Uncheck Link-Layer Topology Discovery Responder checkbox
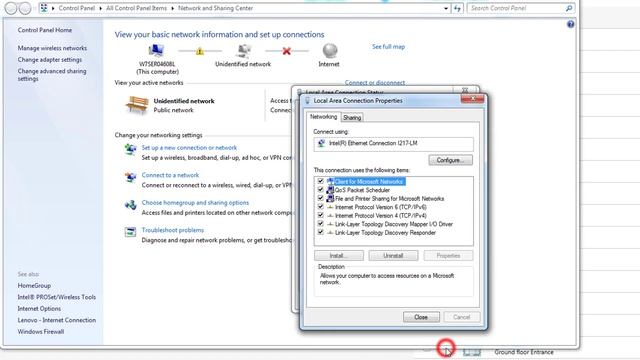 point(320,232)
